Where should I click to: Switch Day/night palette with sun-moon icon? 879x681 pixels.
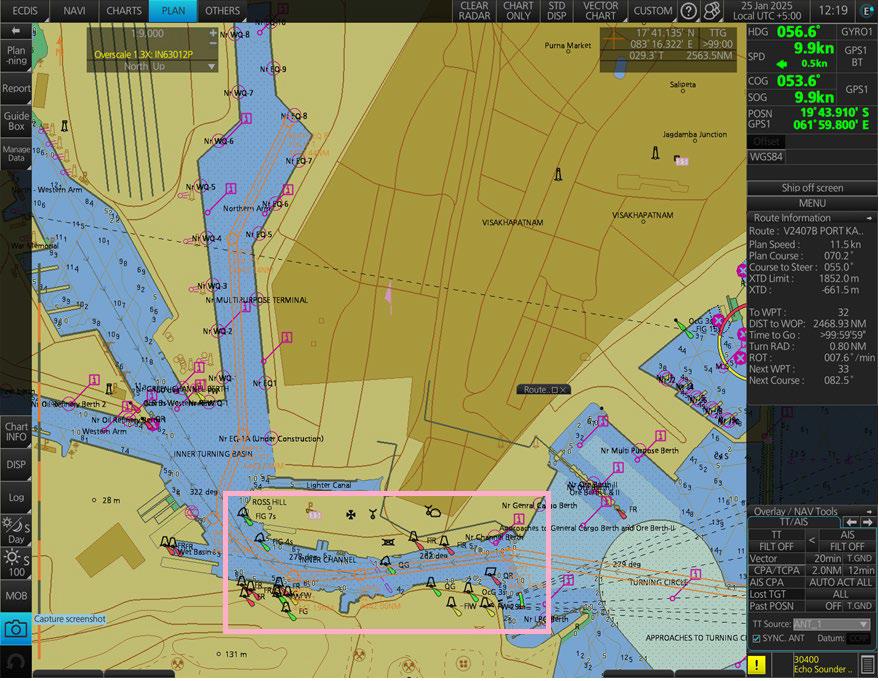pyautogui.click(x=16, y=531)
